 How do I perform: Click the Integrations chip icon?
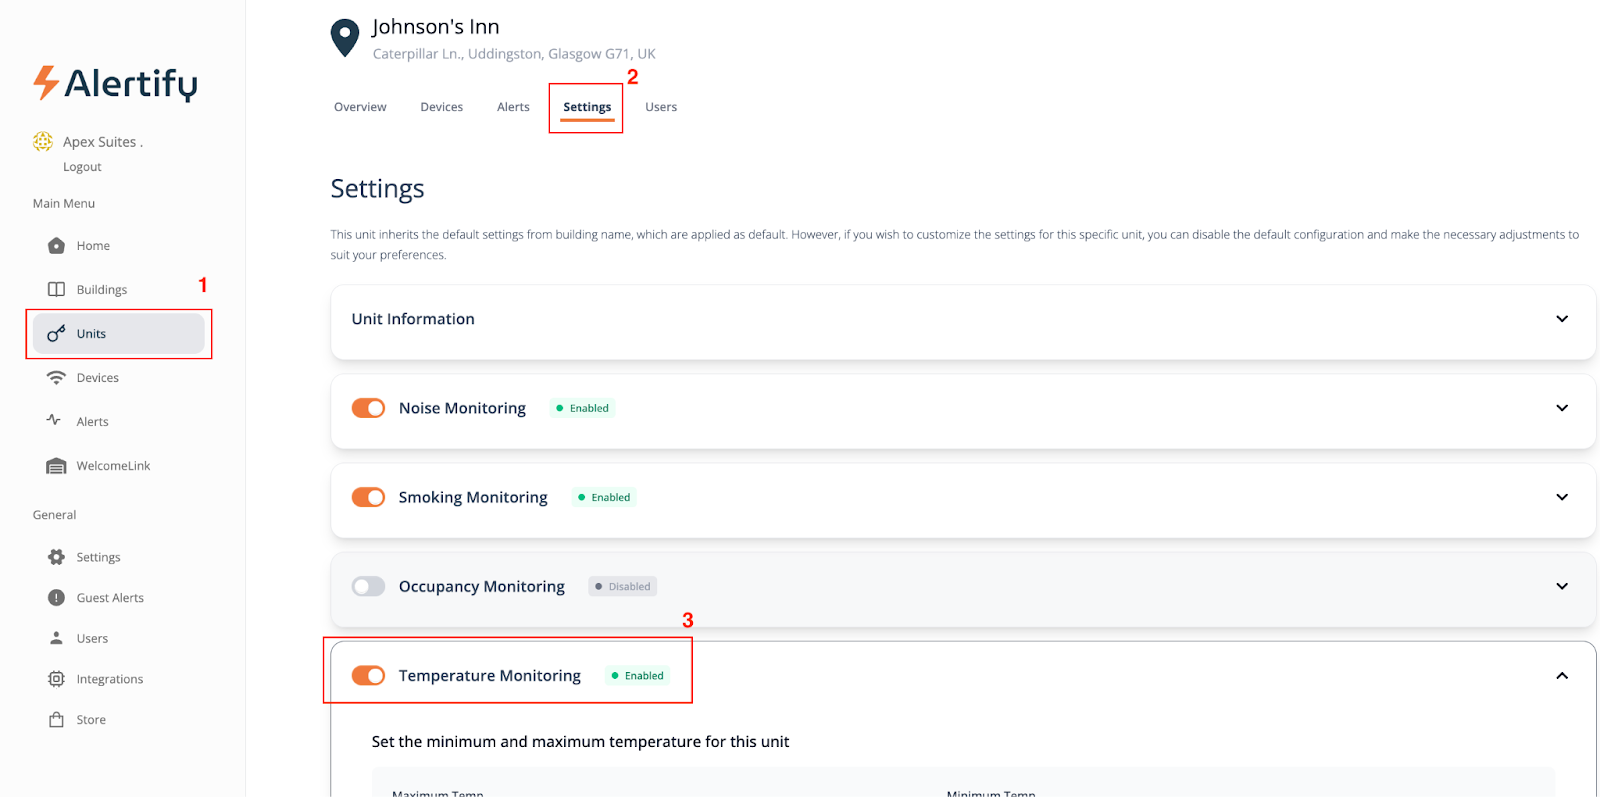coord(57,679)
